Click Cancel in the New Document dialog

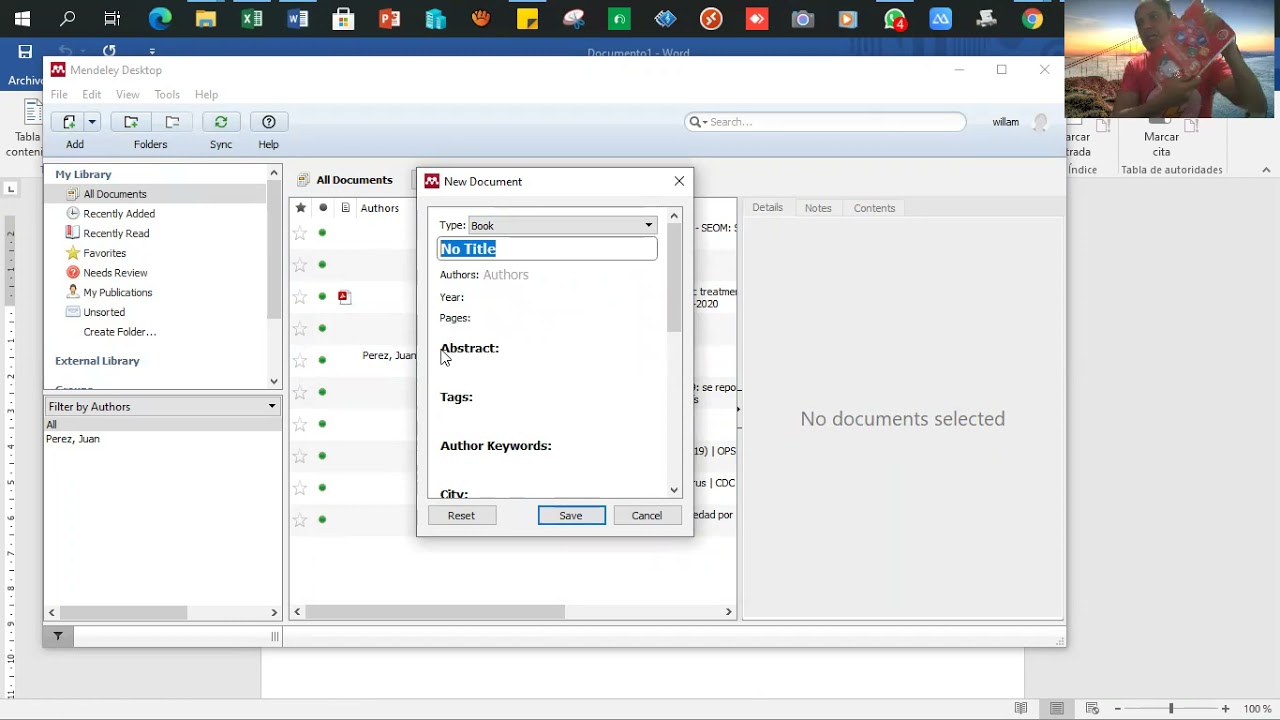[647, 516]
